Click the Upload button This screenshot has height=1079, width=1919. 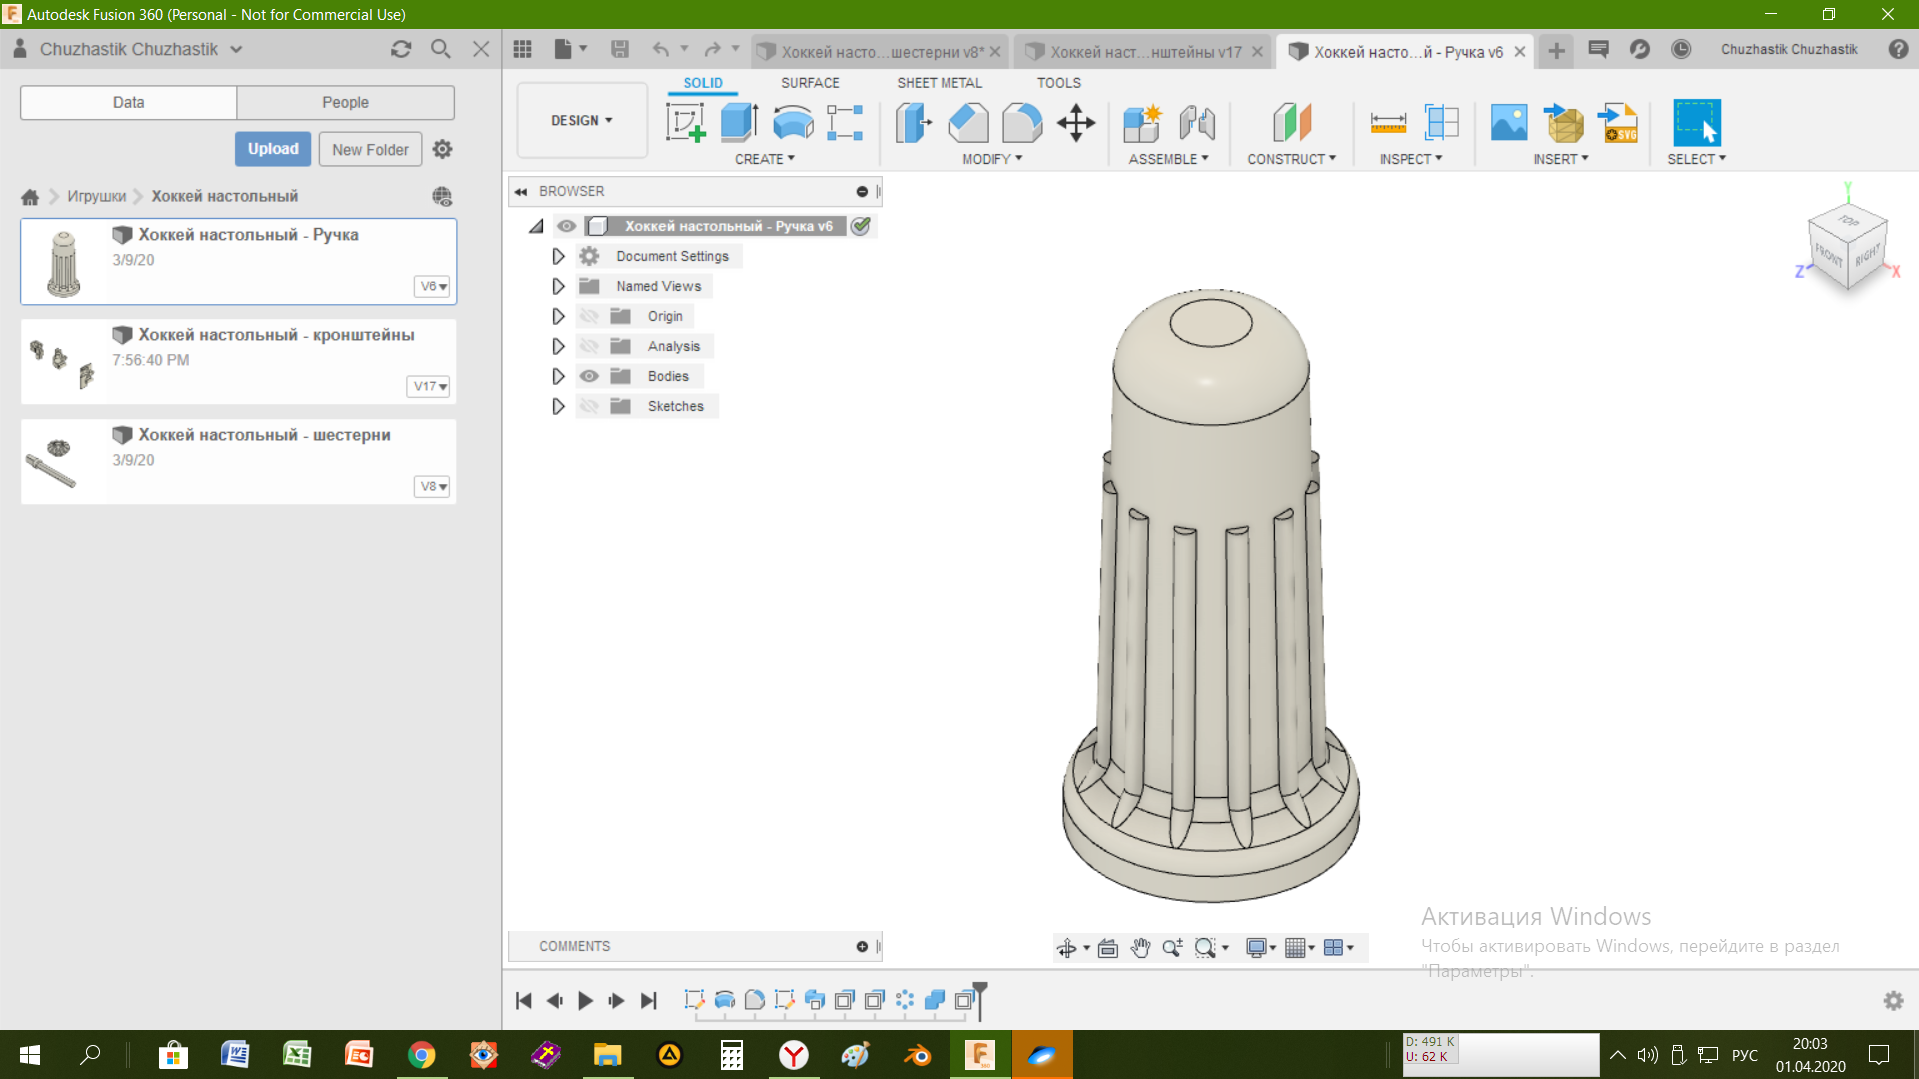[x=273, y=149]
